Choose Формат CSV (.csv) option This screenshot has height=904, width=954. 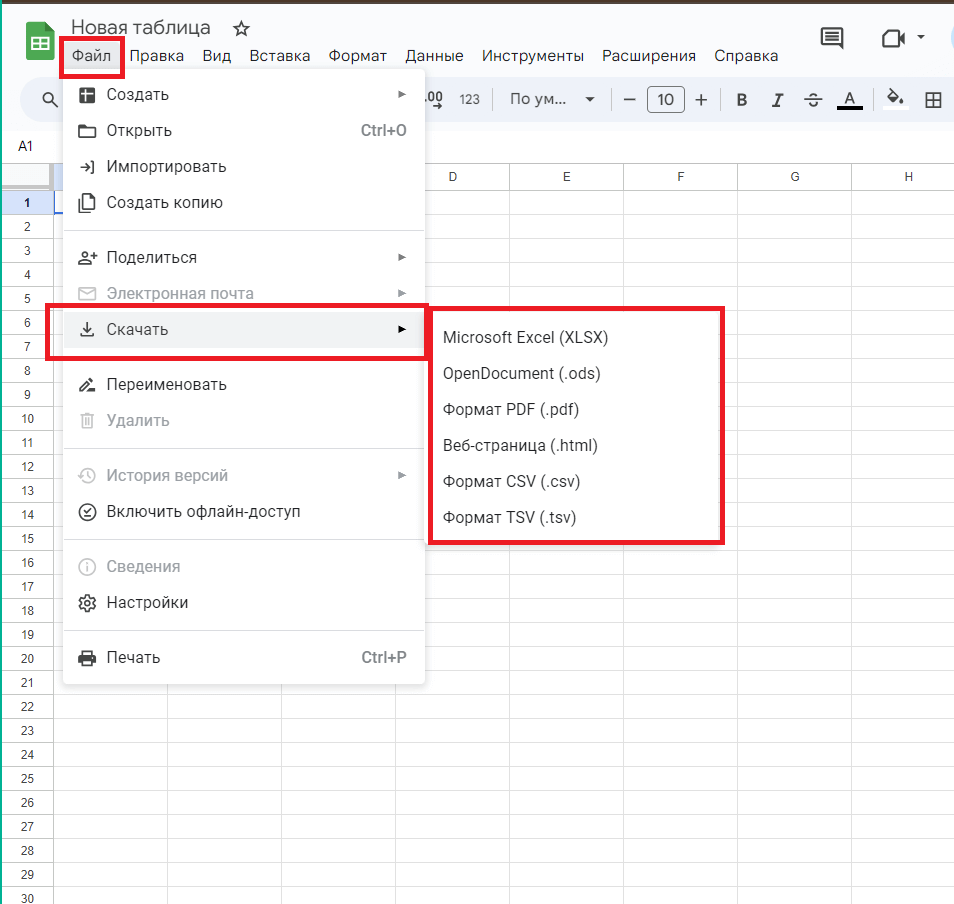click(x=511, y=482)
